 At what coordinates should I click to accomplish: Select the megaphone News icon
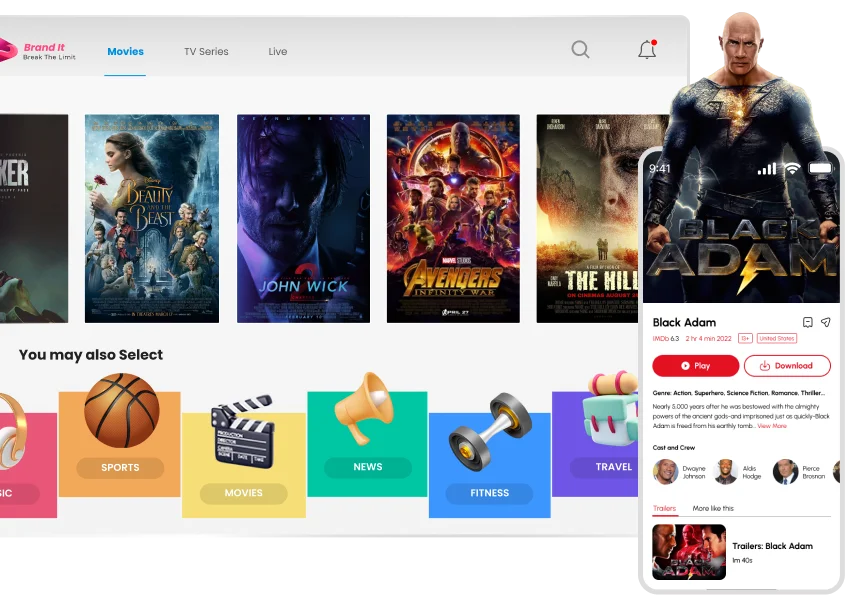[364, 407]
